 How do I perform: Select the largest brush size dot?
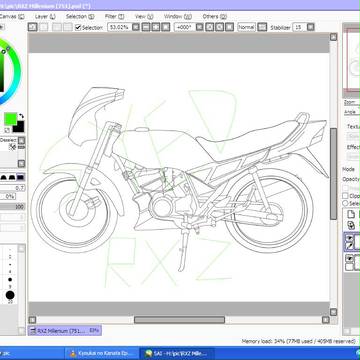pos(10,295)
